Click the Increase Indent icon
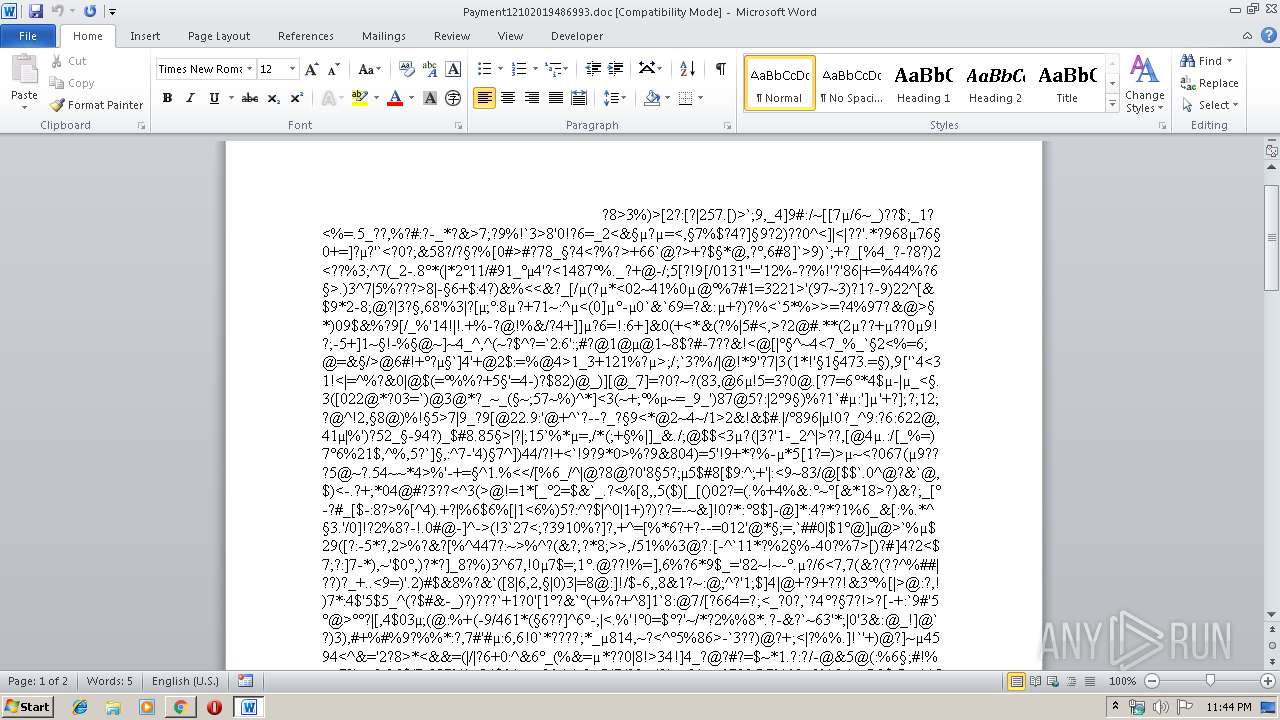This screenshot has width=1280, height=720. [616, 69]
